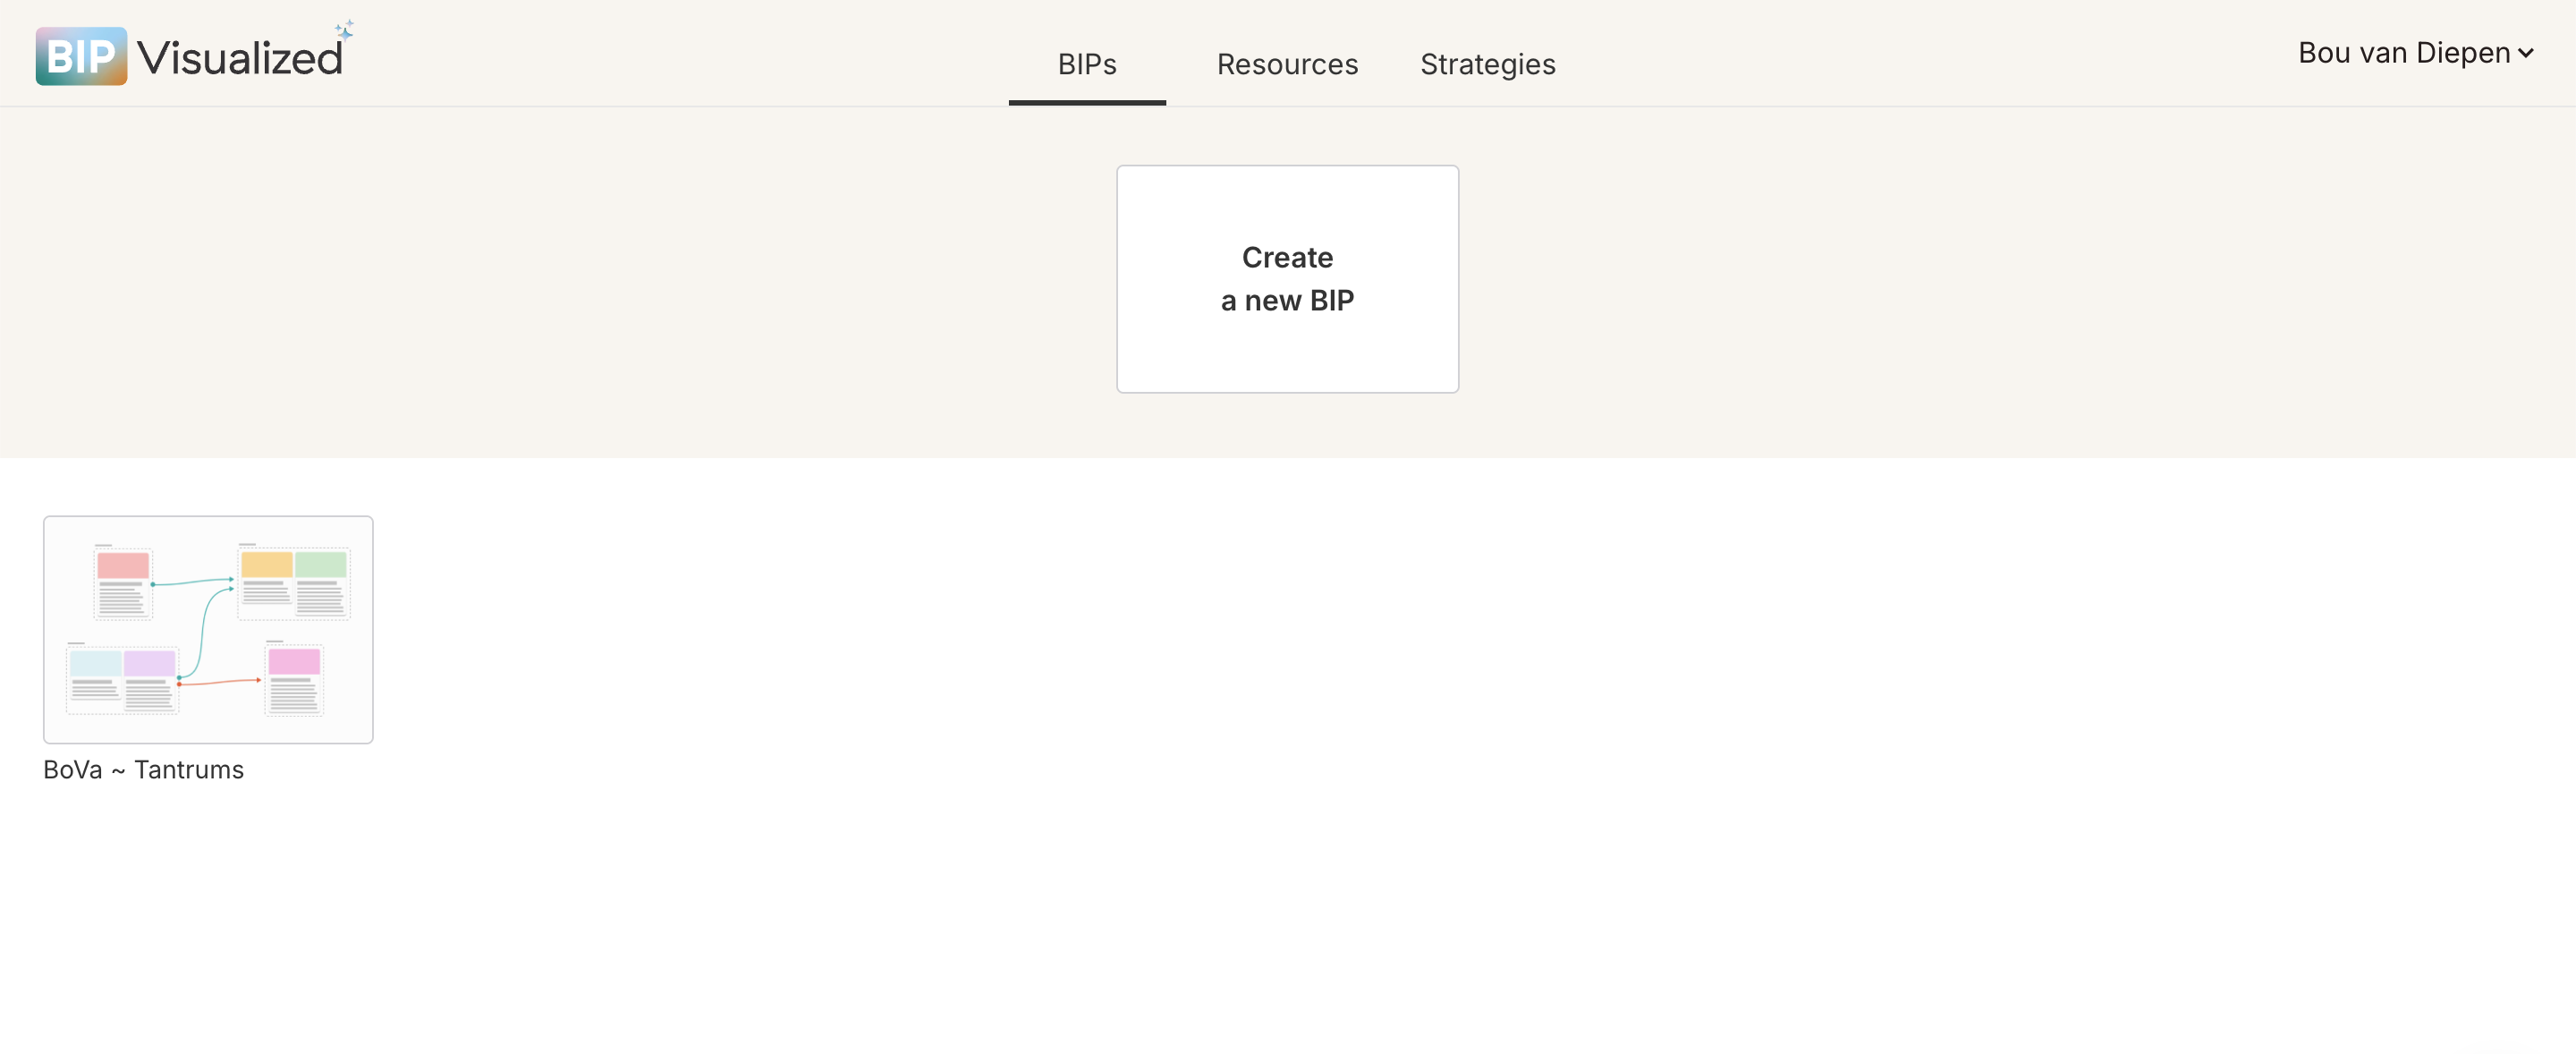Click the BoVa ~ Tantrums title text

click(x=143, y=769)
